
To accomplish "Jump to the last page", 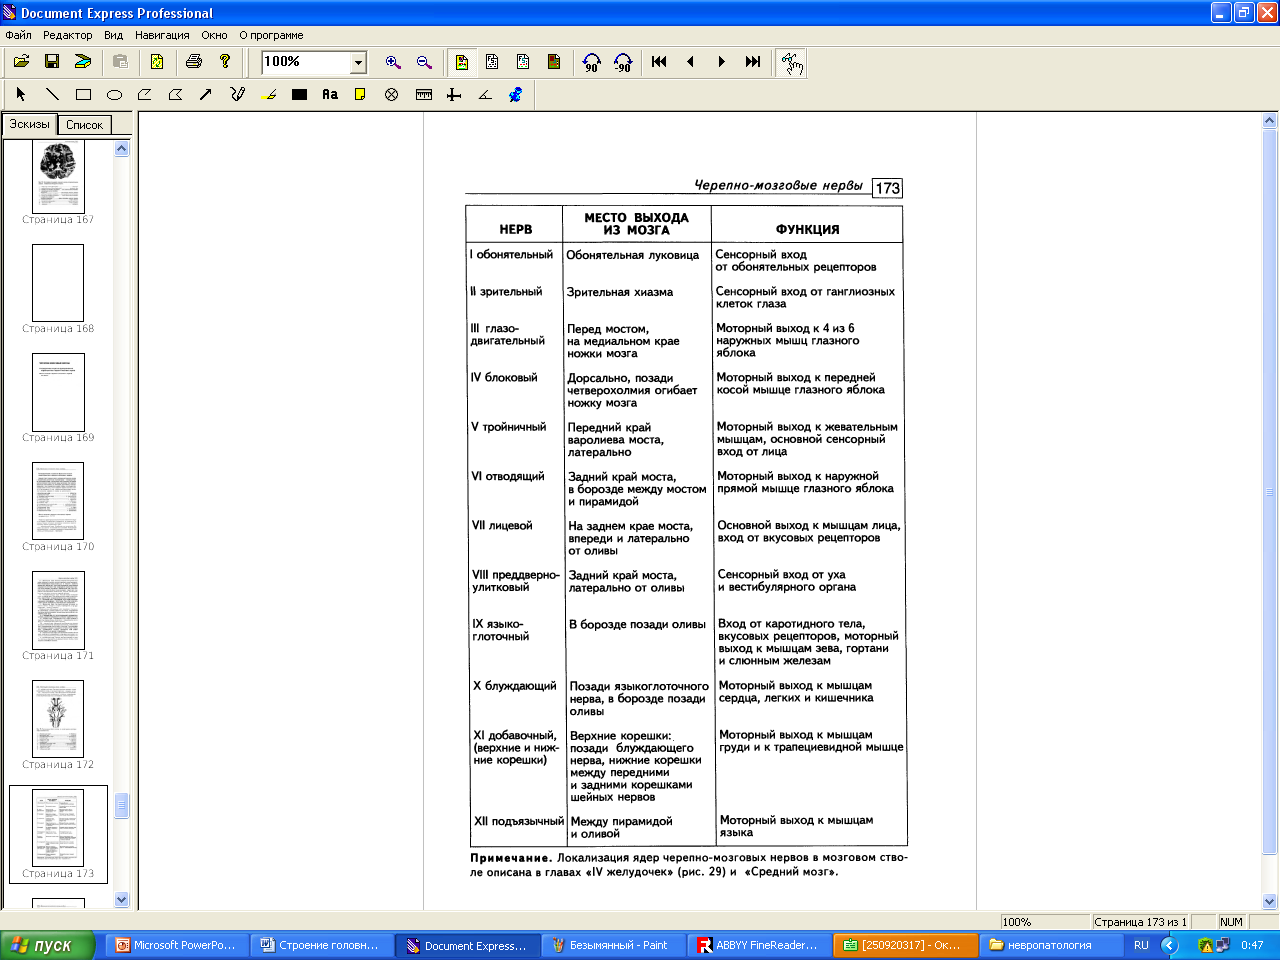I will pyautogui.click(x=753, y=62).
